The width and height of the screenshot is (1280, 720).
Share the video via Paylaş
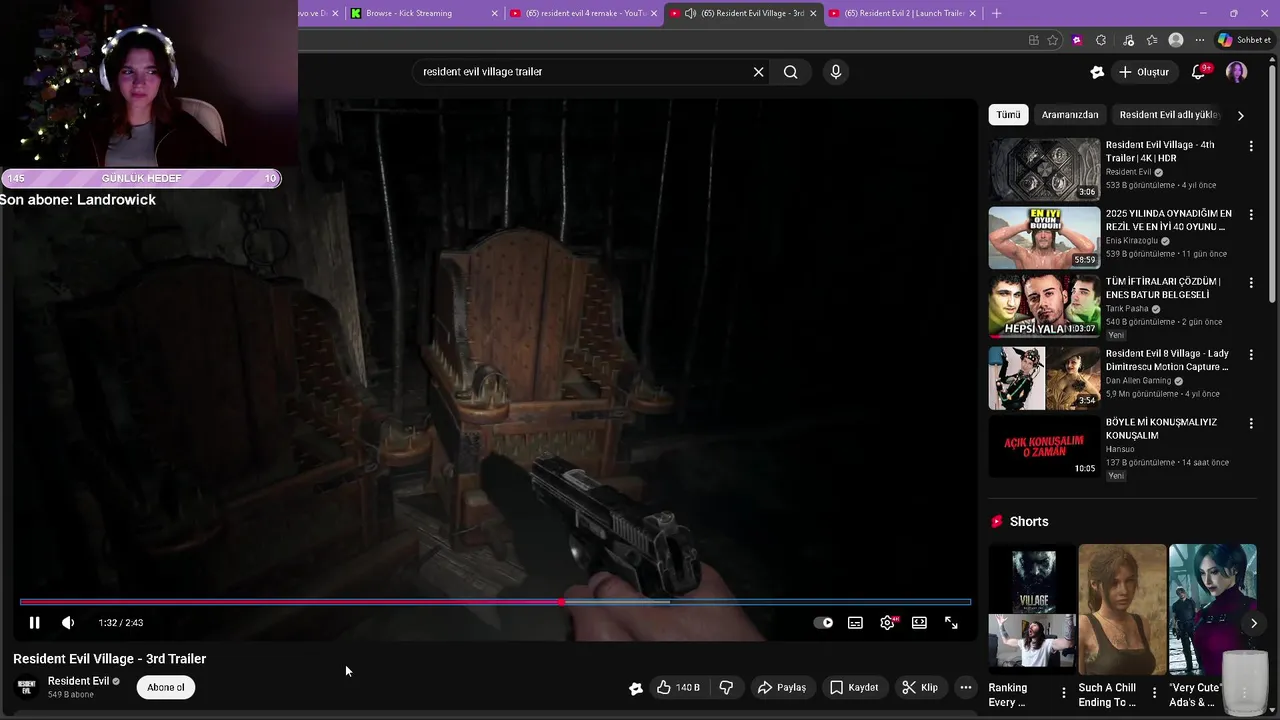tap(781, 687)
